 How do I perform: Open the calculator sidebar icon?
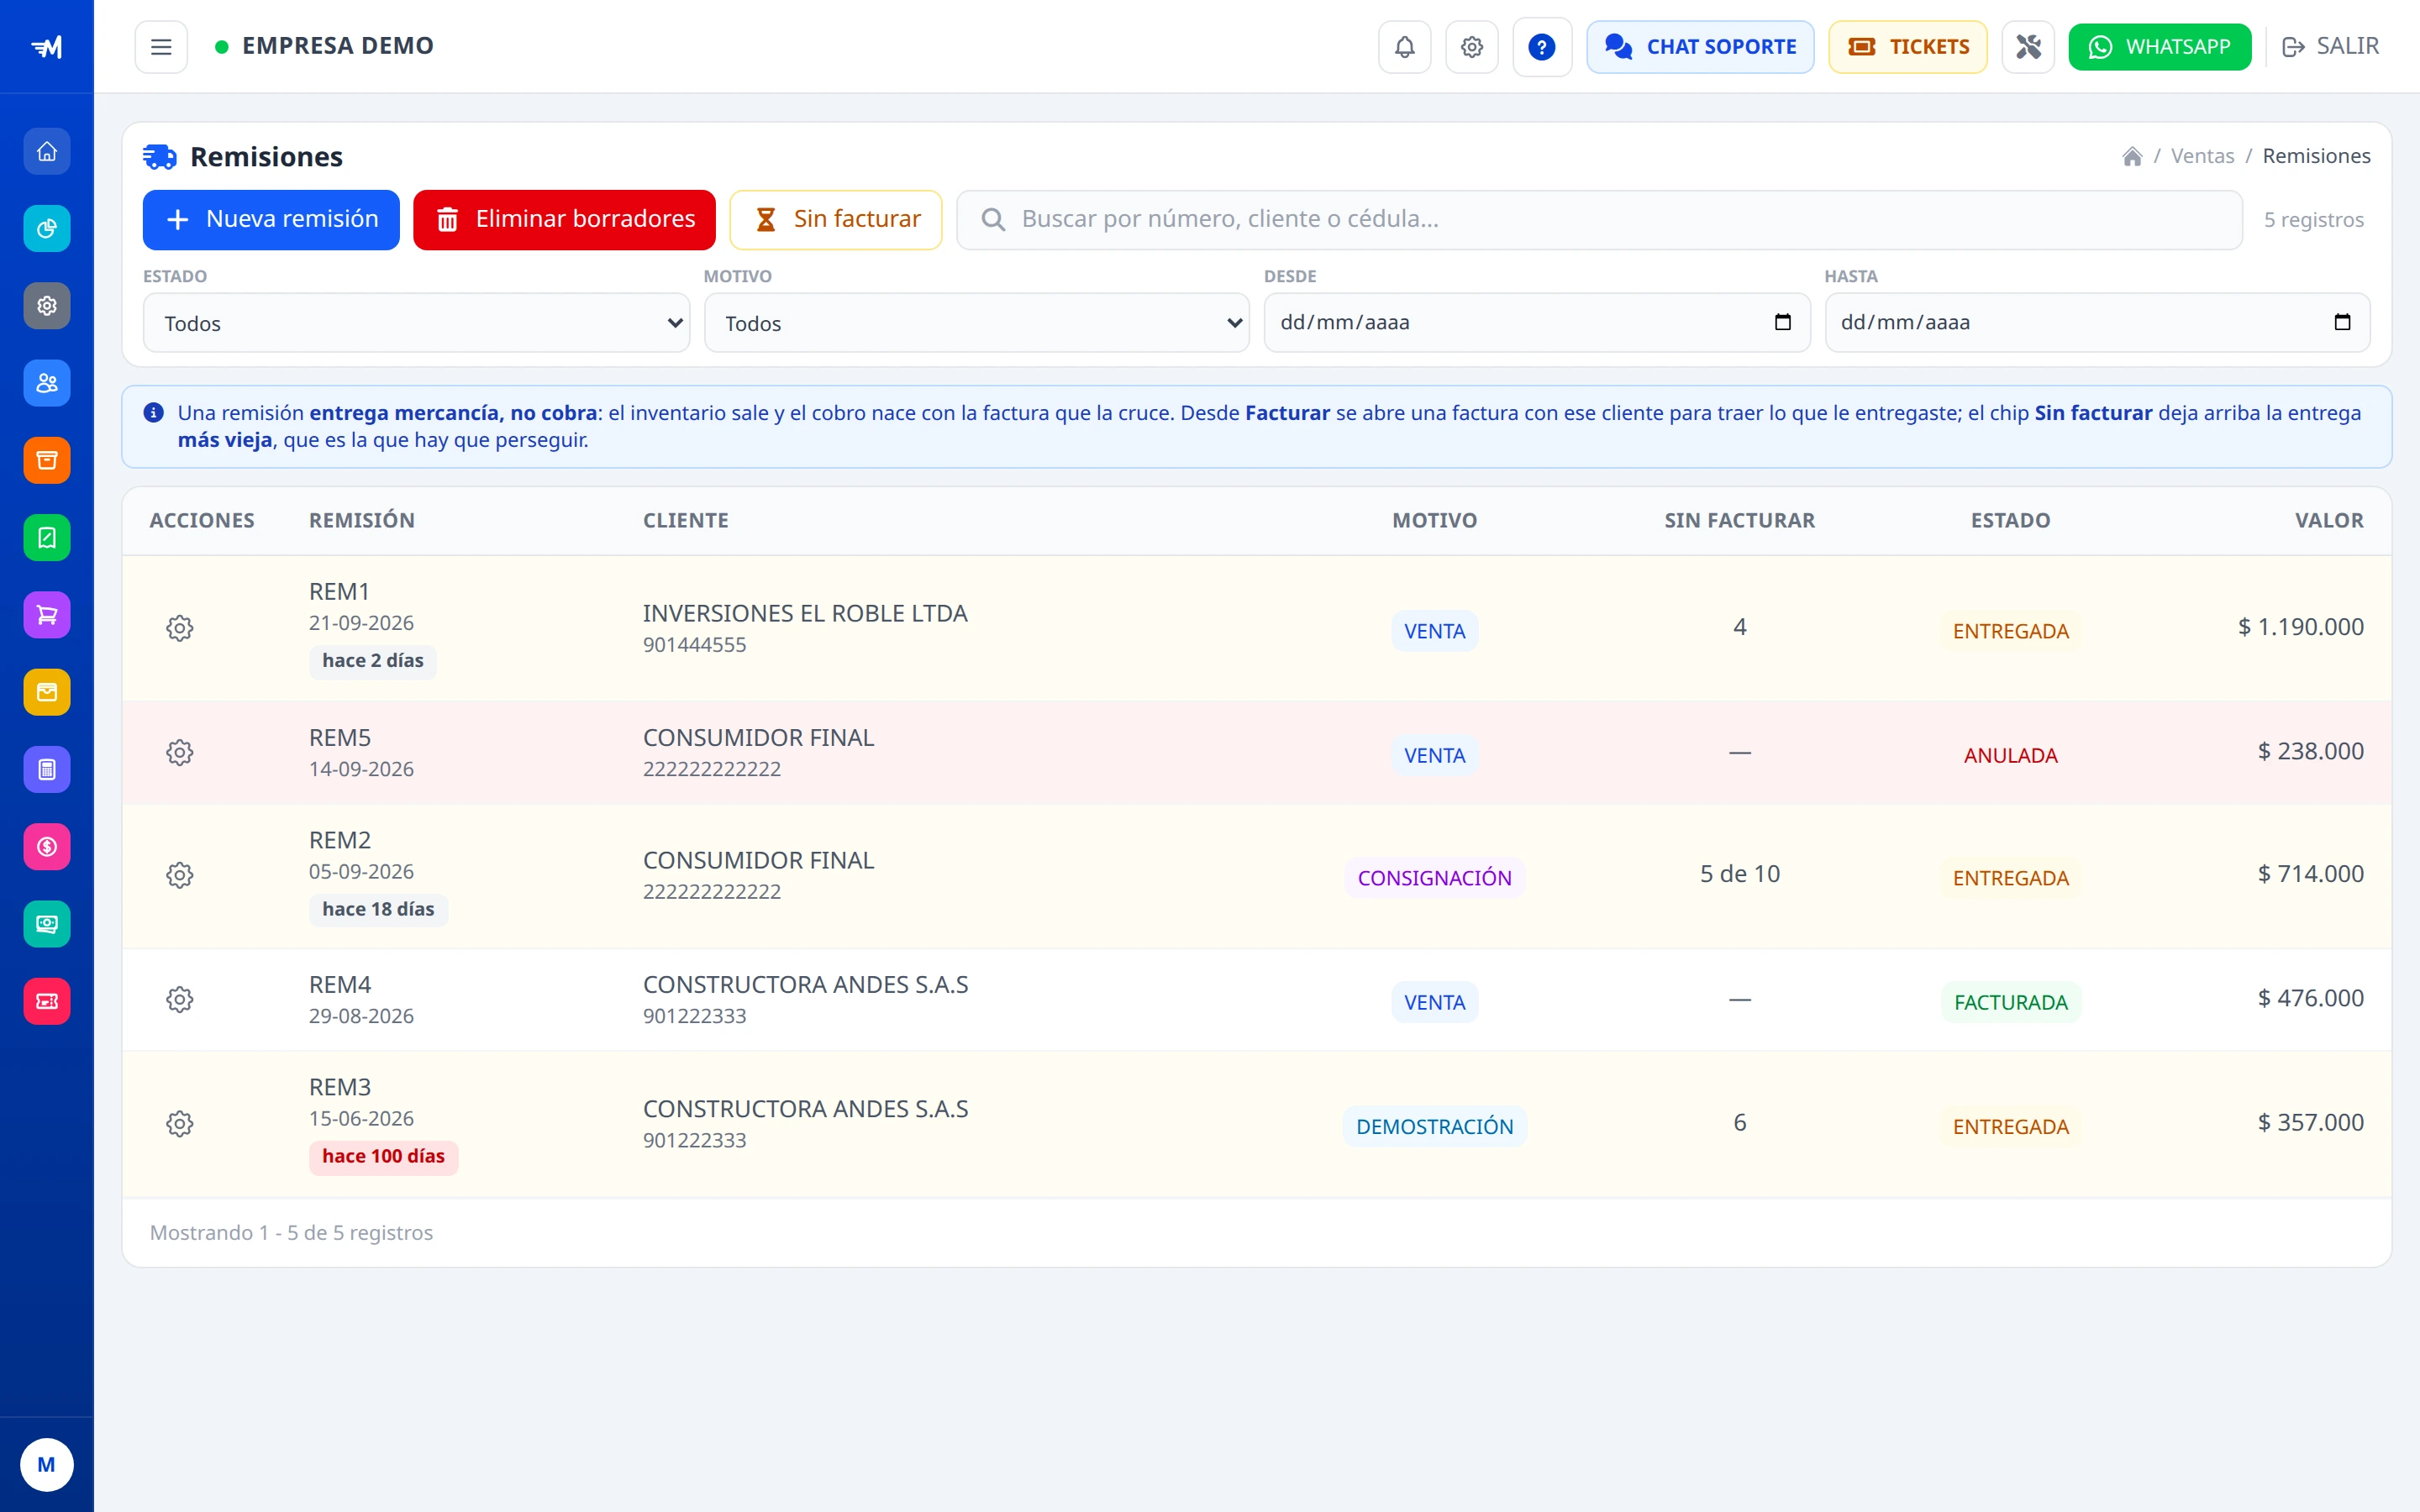[47, 770]
